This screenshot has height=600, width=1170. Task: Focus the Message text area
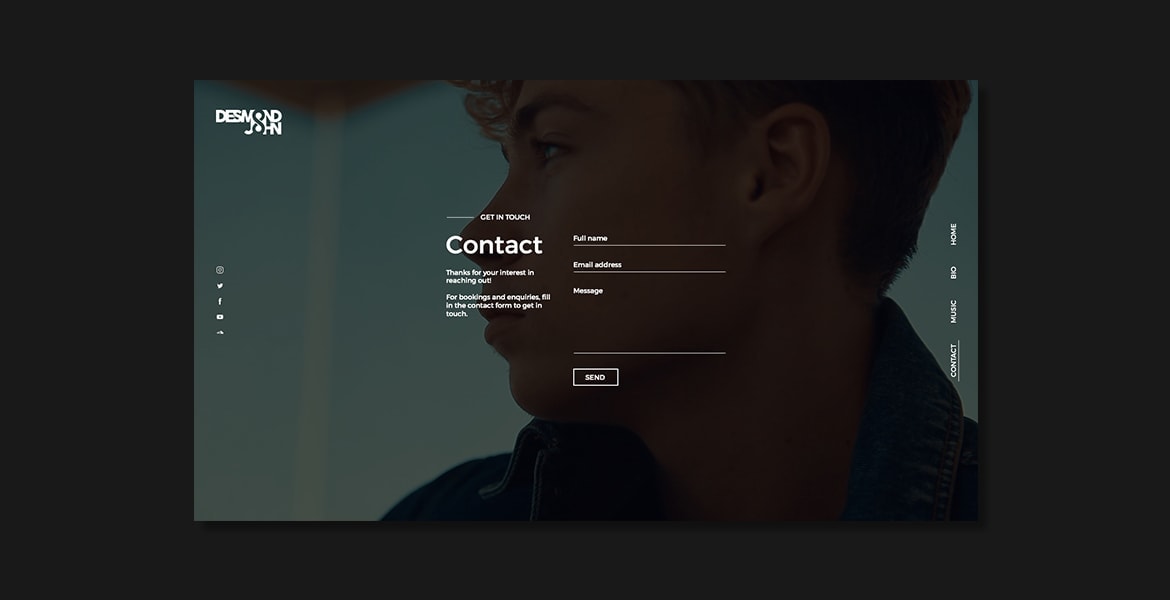[x=649, y=319]
